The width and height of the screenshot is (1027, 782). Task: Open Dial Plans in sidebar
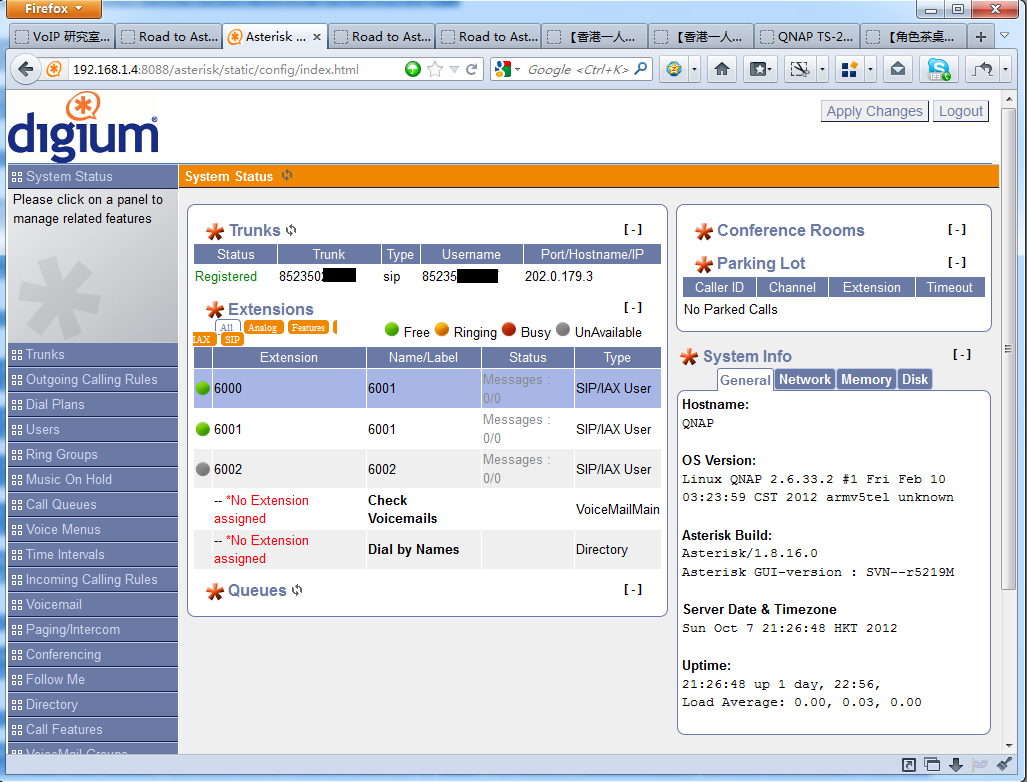[93, 404]
